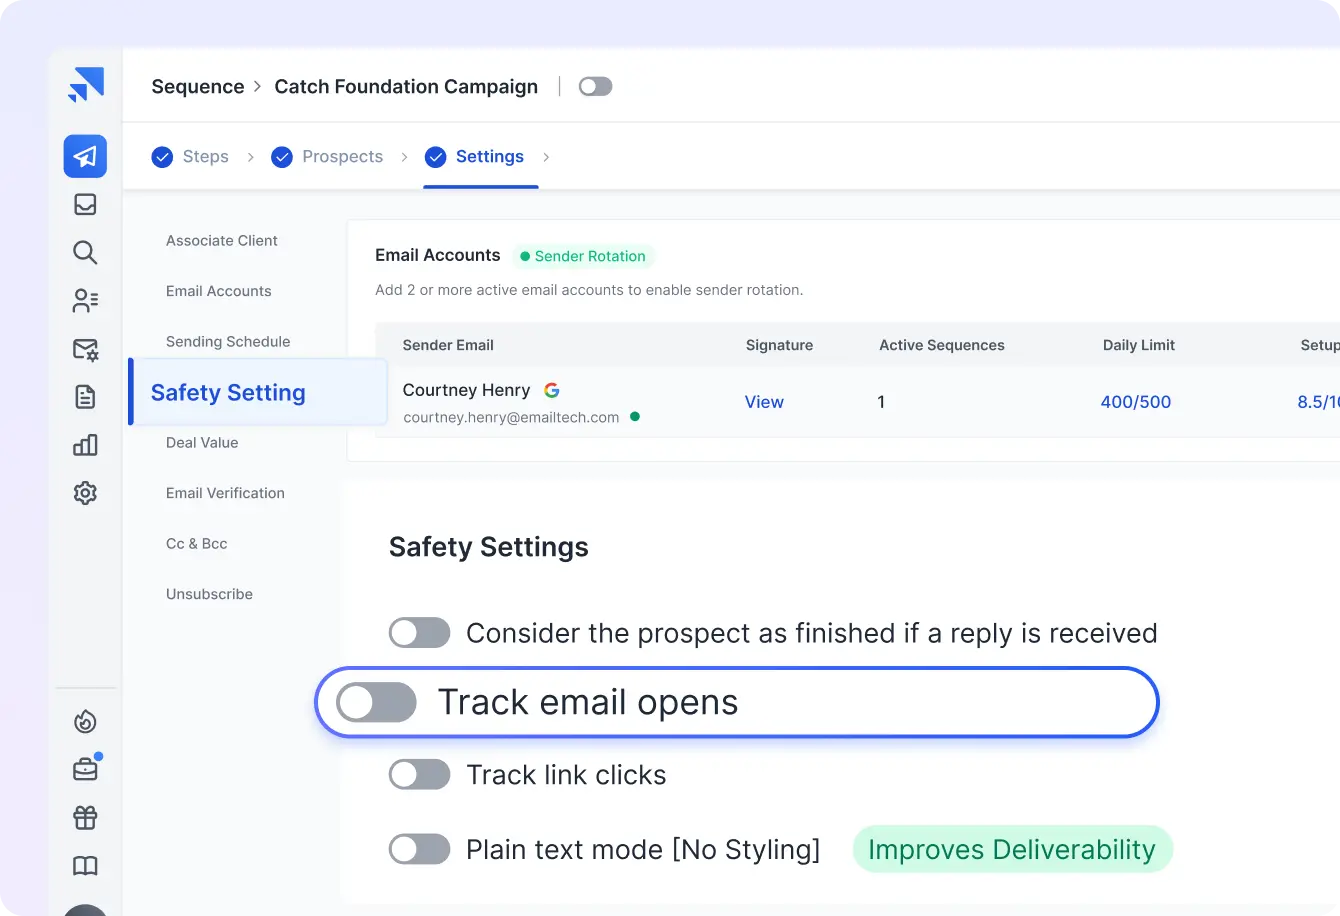This screenshot has height=916, width=1340.
Task: Open email account settings icon
Action: point(85,348)
